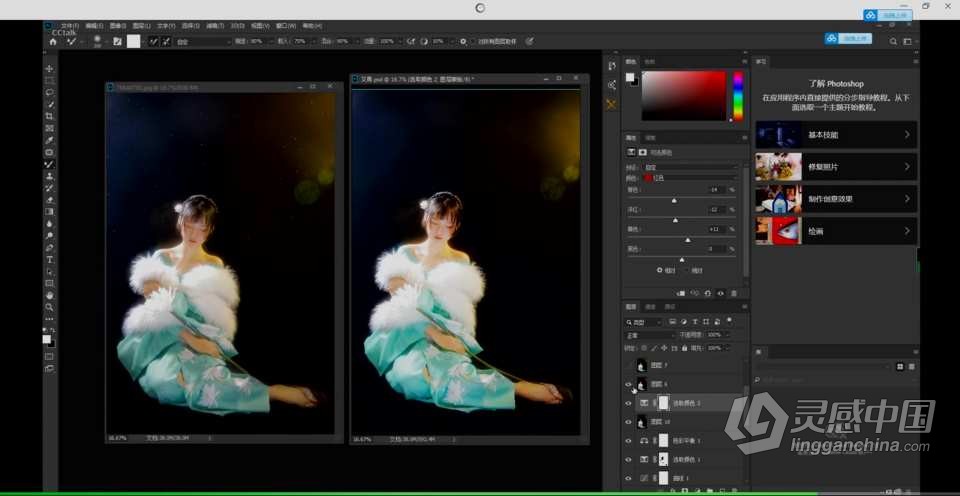This screenshot has width=960, height=496.
Task: Hide the 选取颜色 1 adjustment layer
Action: tap(628, 459)
